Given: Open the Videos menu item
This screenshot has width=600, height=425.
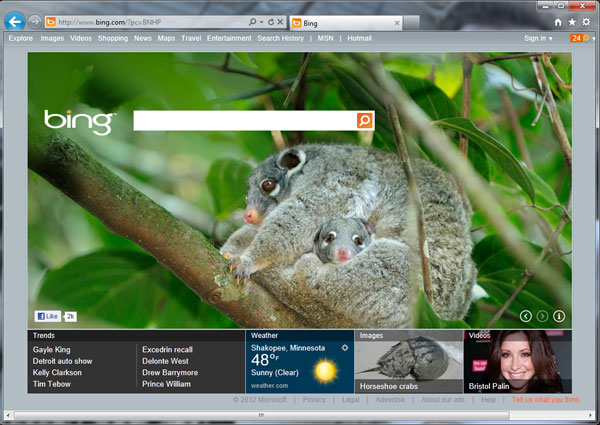Looking at the screenshot, I should click(x=81, y=38).
